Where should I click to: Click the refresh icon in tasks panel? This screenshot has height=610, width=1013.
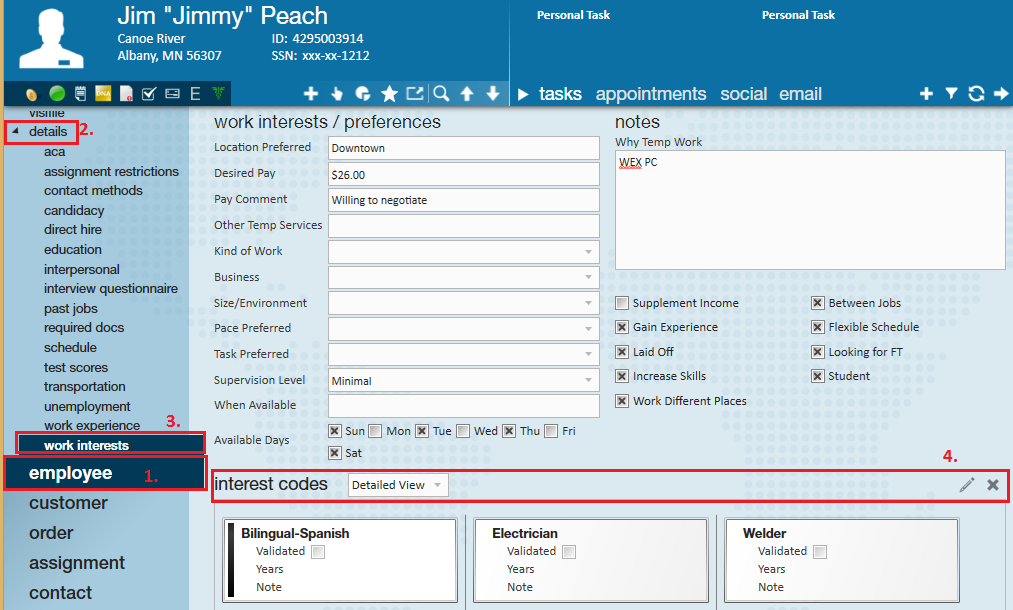(x=976, y=94)
